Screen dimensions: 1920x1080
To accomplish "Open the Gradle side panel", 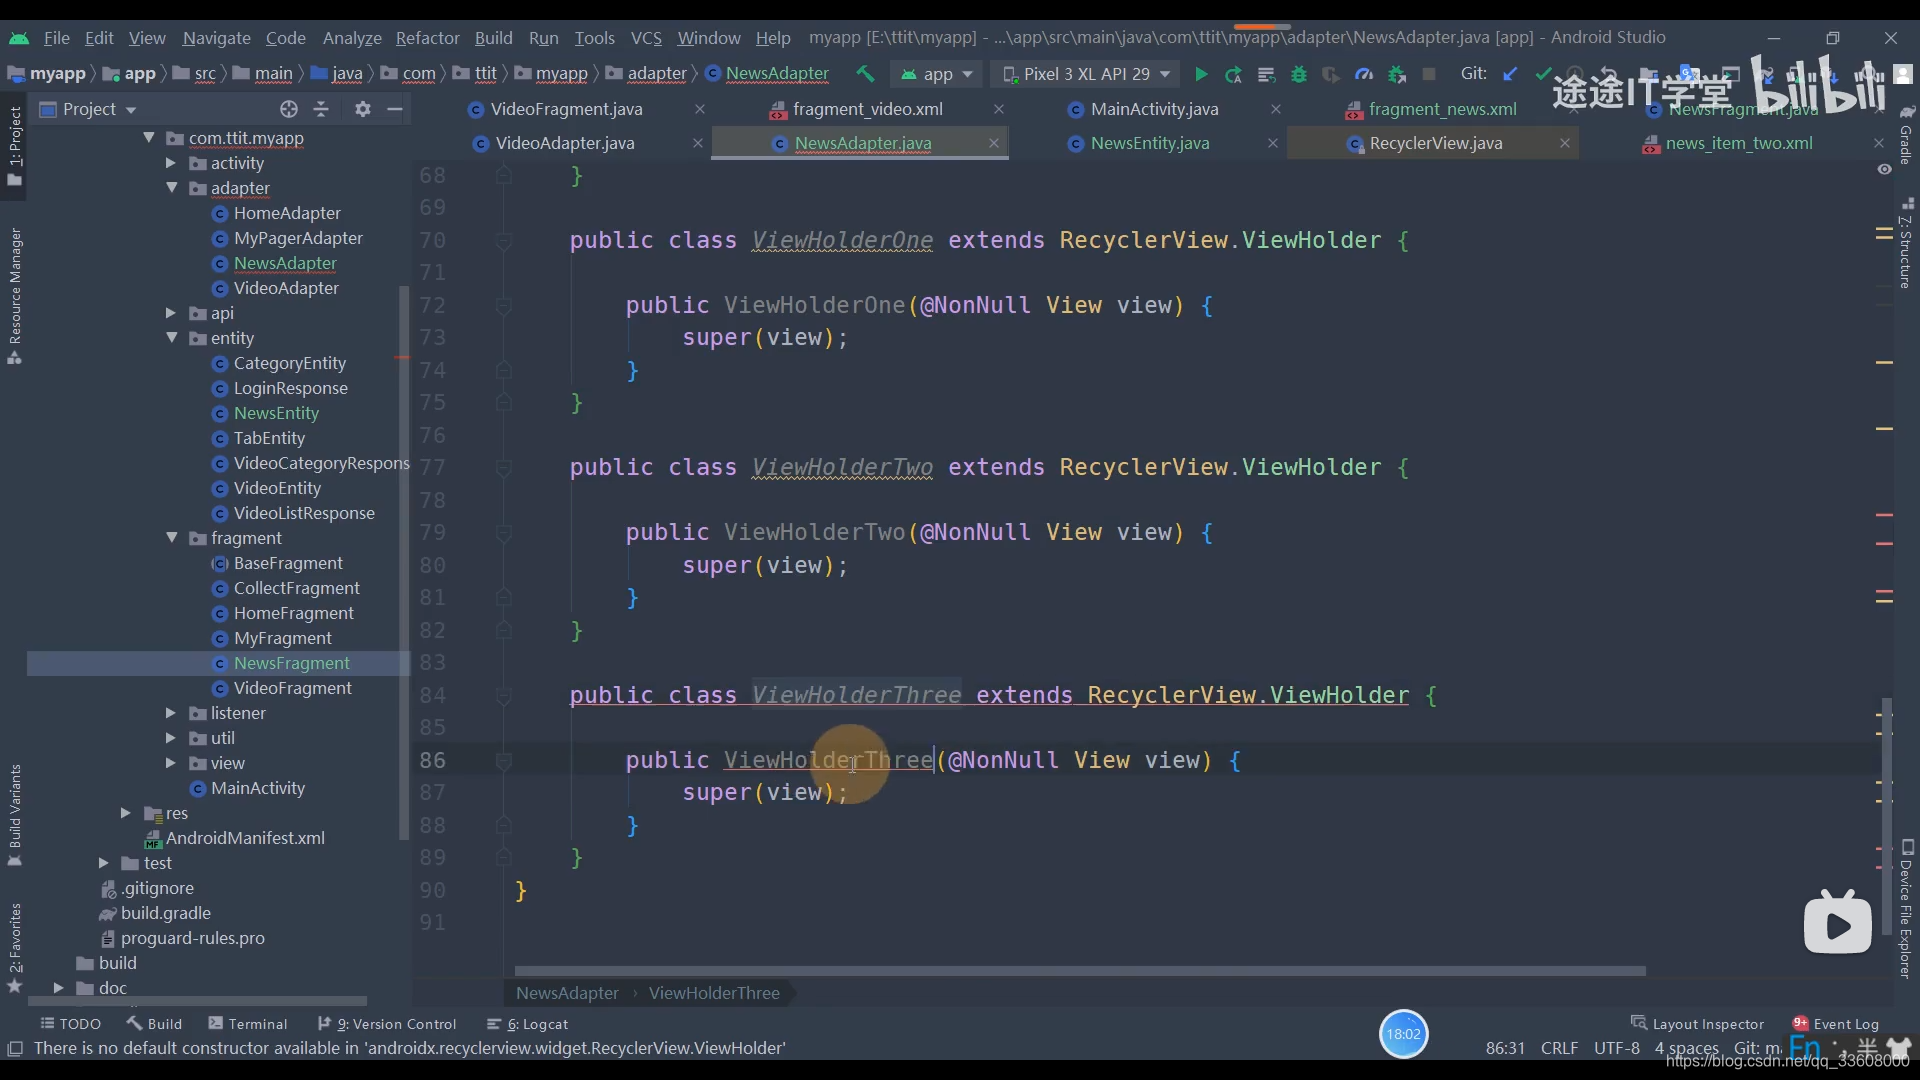I will pyautogui.click(x=1906, y=134).
